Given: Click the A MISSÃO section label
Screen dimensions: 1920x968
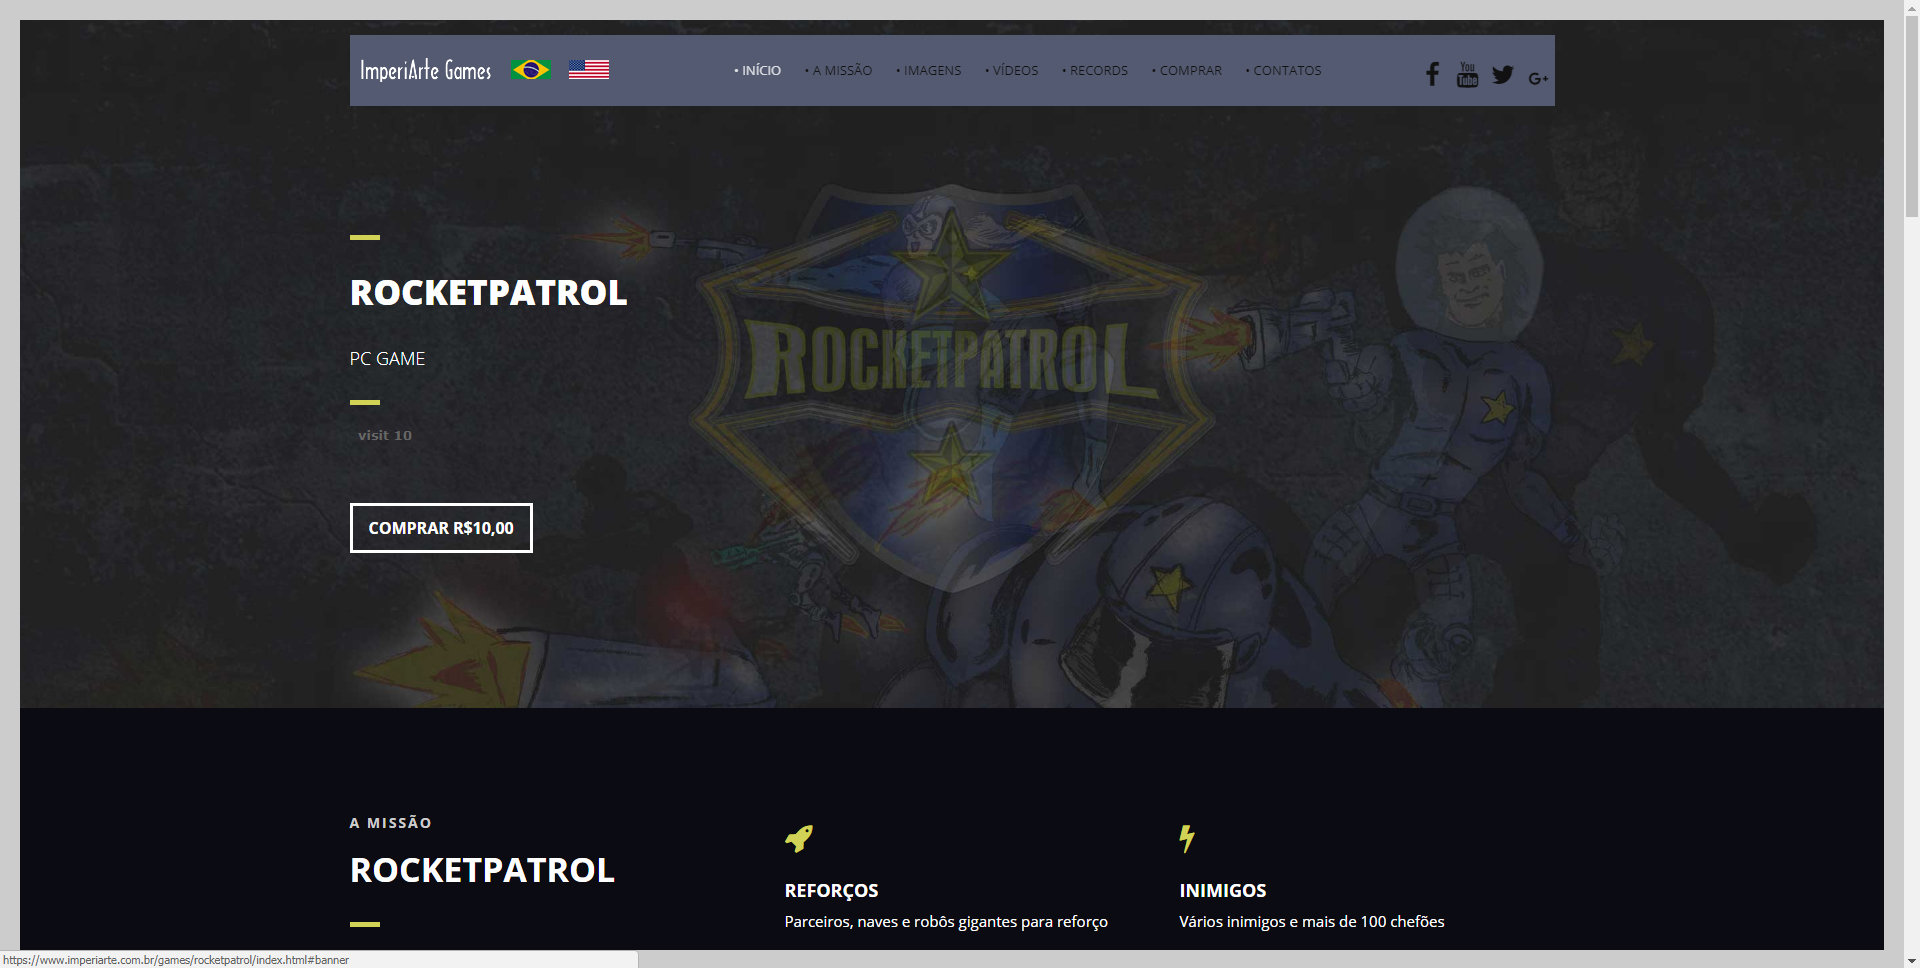Looking at the screenshot, I should pos(391,823).
